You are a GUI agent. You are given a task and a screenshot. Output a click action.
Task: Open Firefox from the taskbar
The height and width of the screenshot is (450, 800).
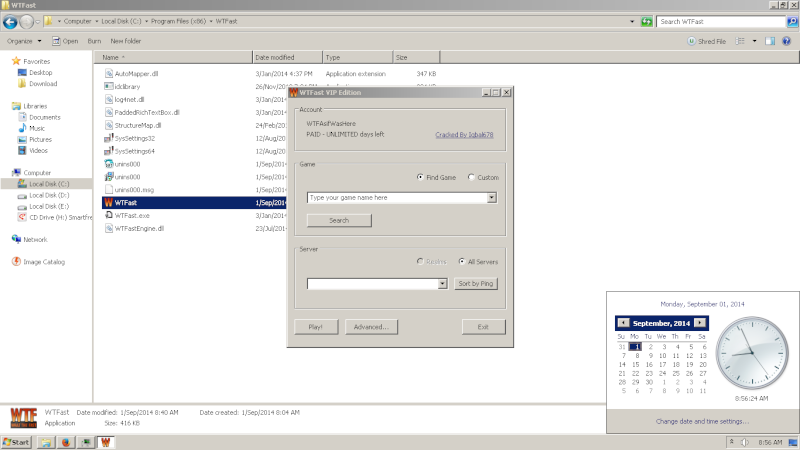[x=66, y=442]
